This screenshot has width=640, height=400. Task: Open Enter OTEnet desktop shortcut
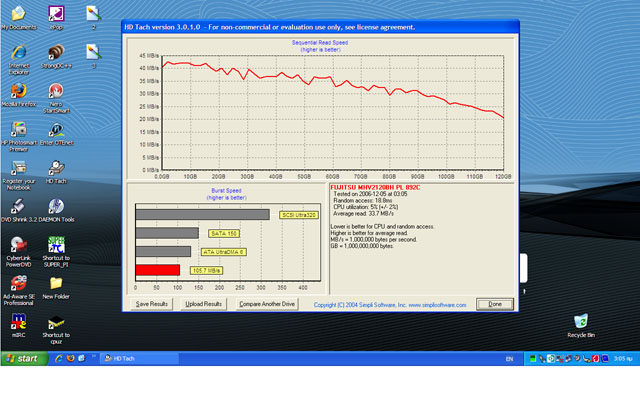[56, 133]
